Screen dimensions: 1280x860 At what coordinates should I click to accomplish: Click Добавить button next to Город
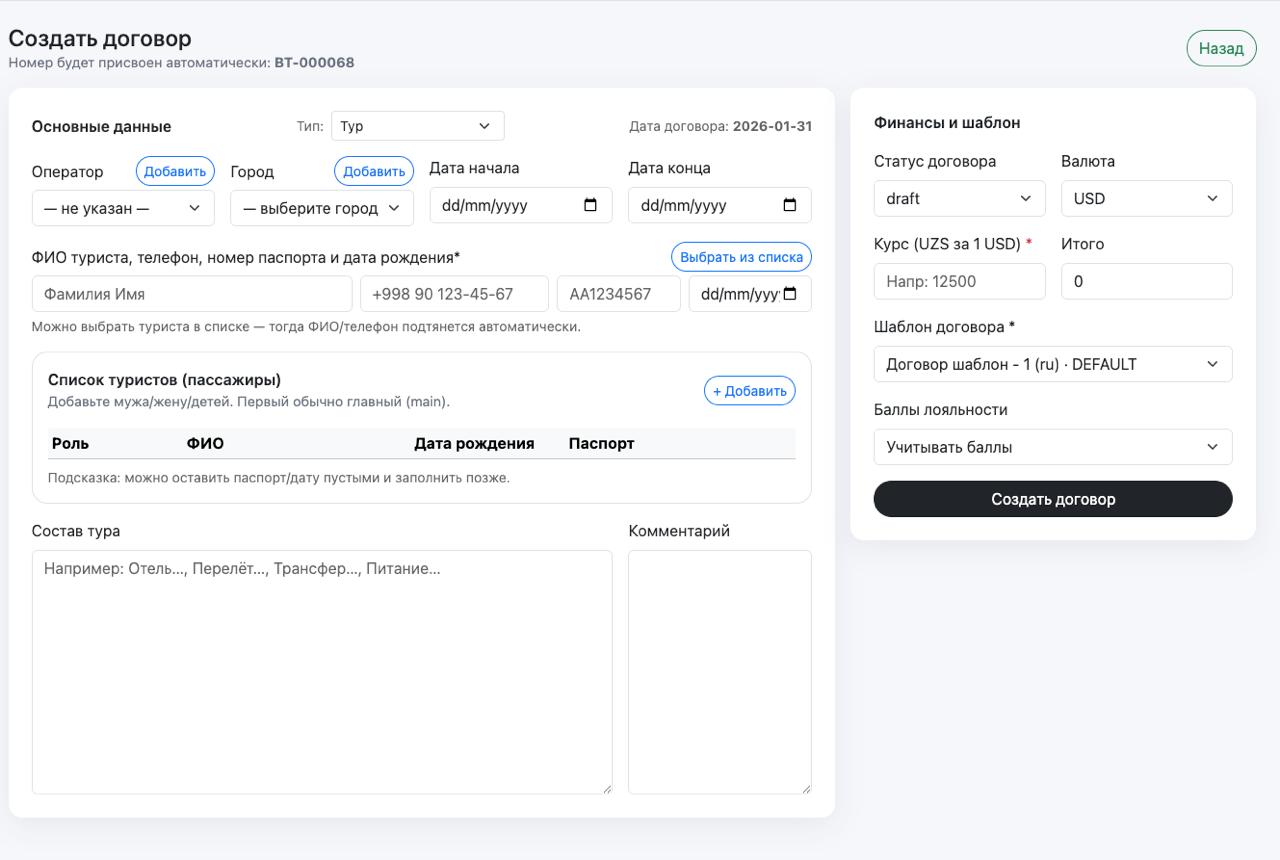(374, 171)
